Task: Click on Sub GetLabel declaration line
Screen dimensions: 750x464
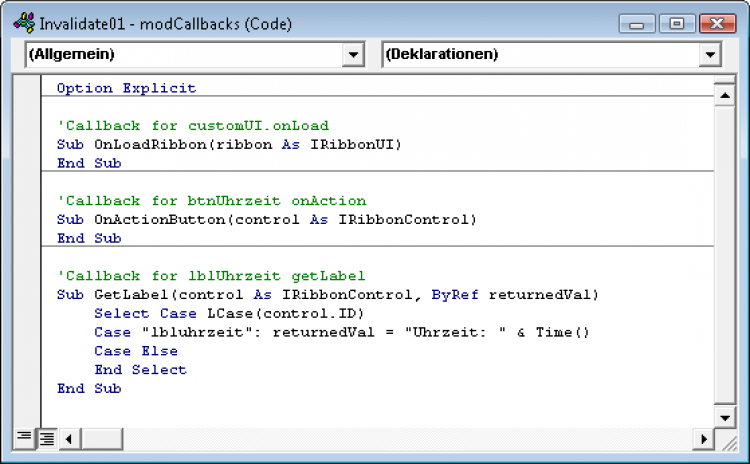Action: click(326, 294)
